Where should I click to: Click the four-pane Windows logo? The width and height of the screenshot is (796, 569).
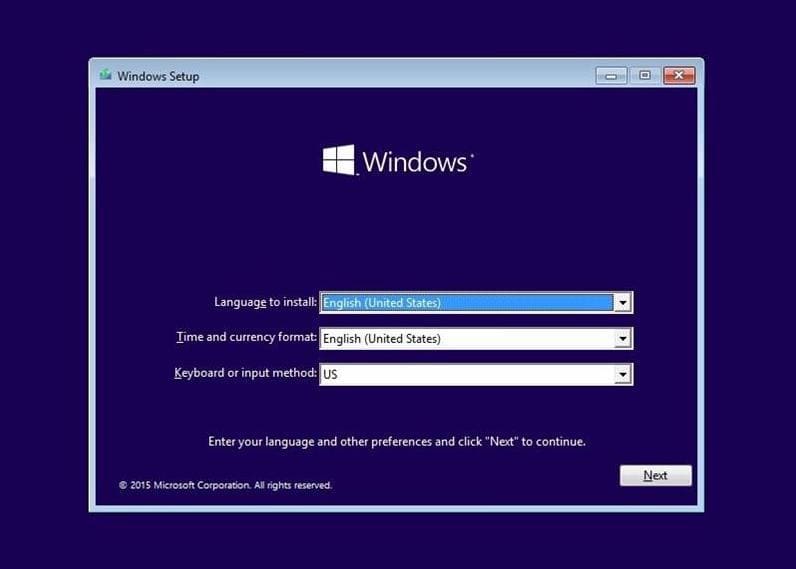(338, 160)
